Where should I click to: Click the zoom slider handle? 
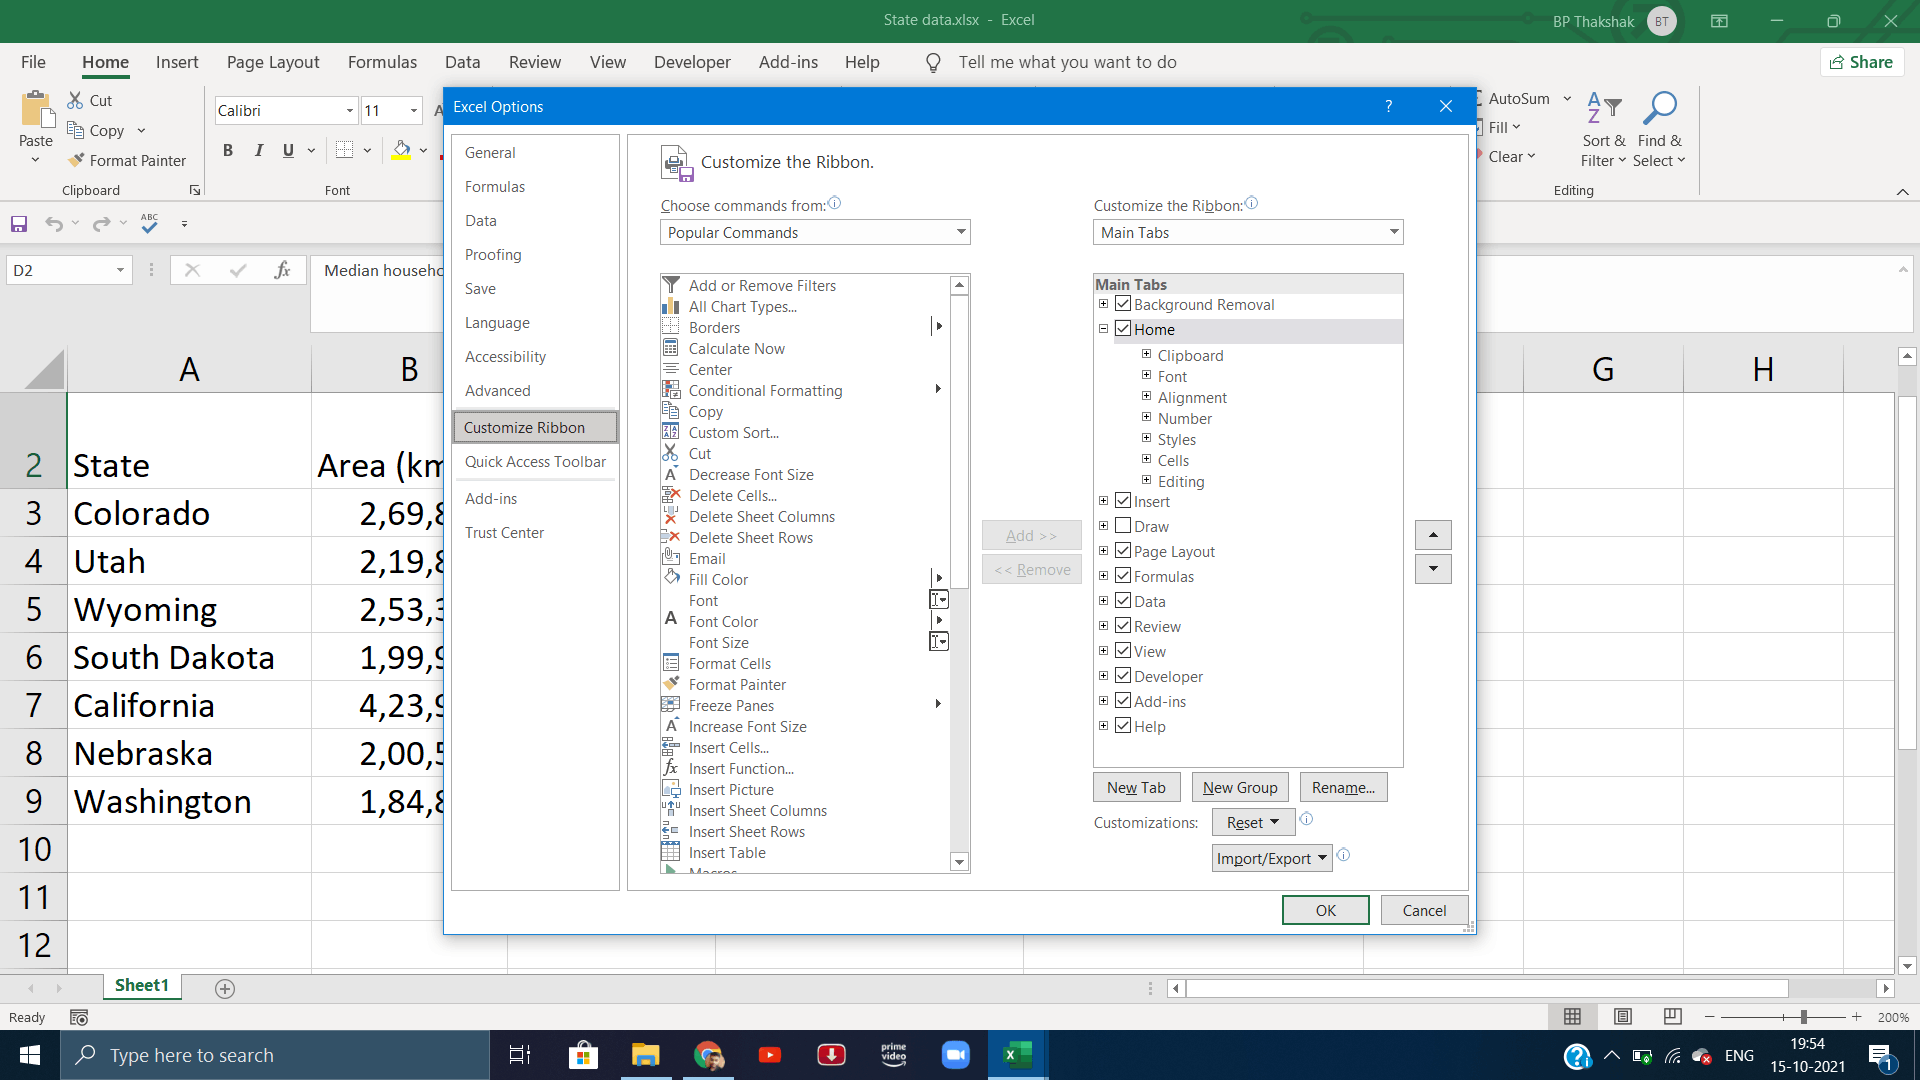(1803, 1017)
